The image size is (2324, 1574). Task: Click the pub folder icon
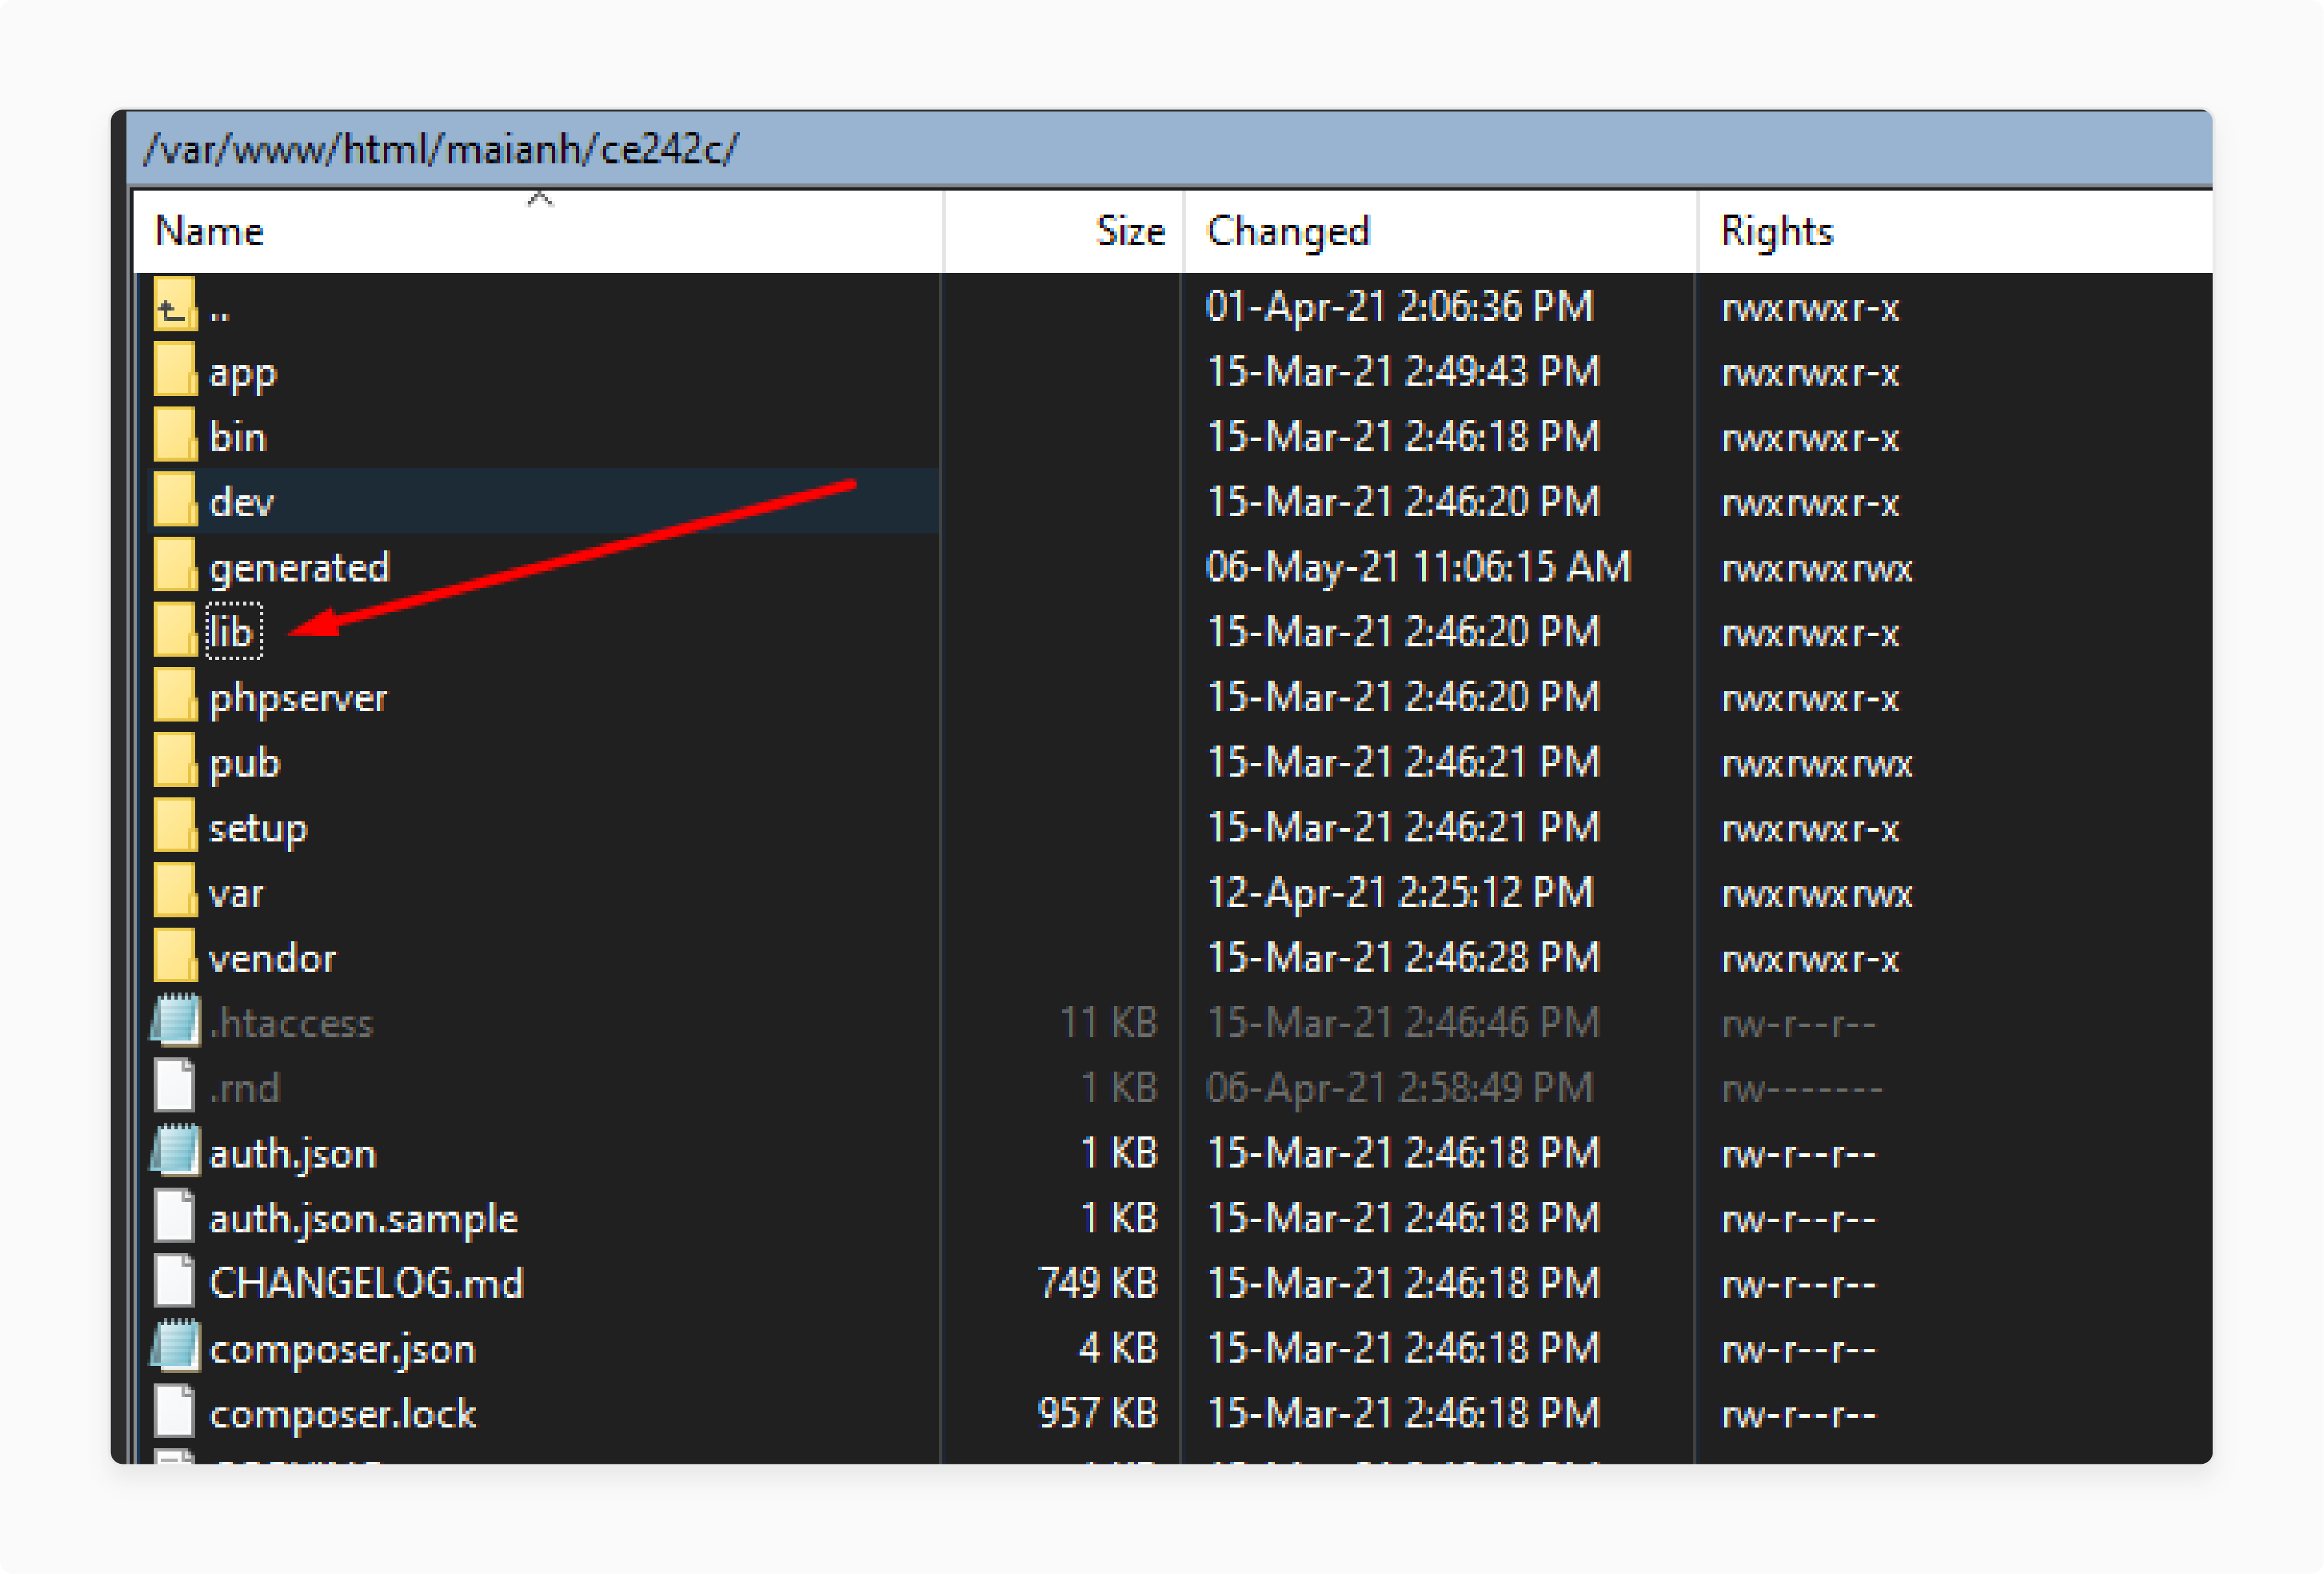point(175,761)
